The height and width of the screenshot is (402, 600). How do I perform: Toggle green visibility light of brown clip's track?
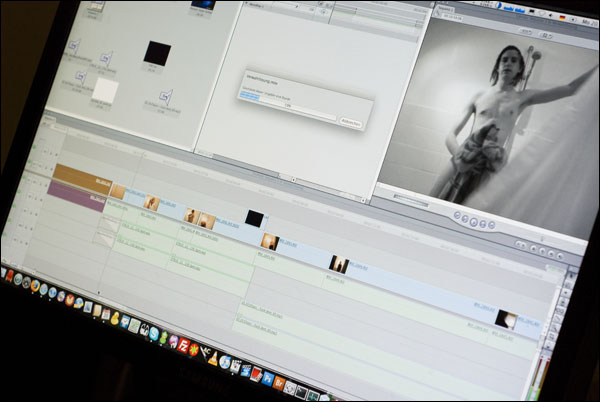point(31,163)
